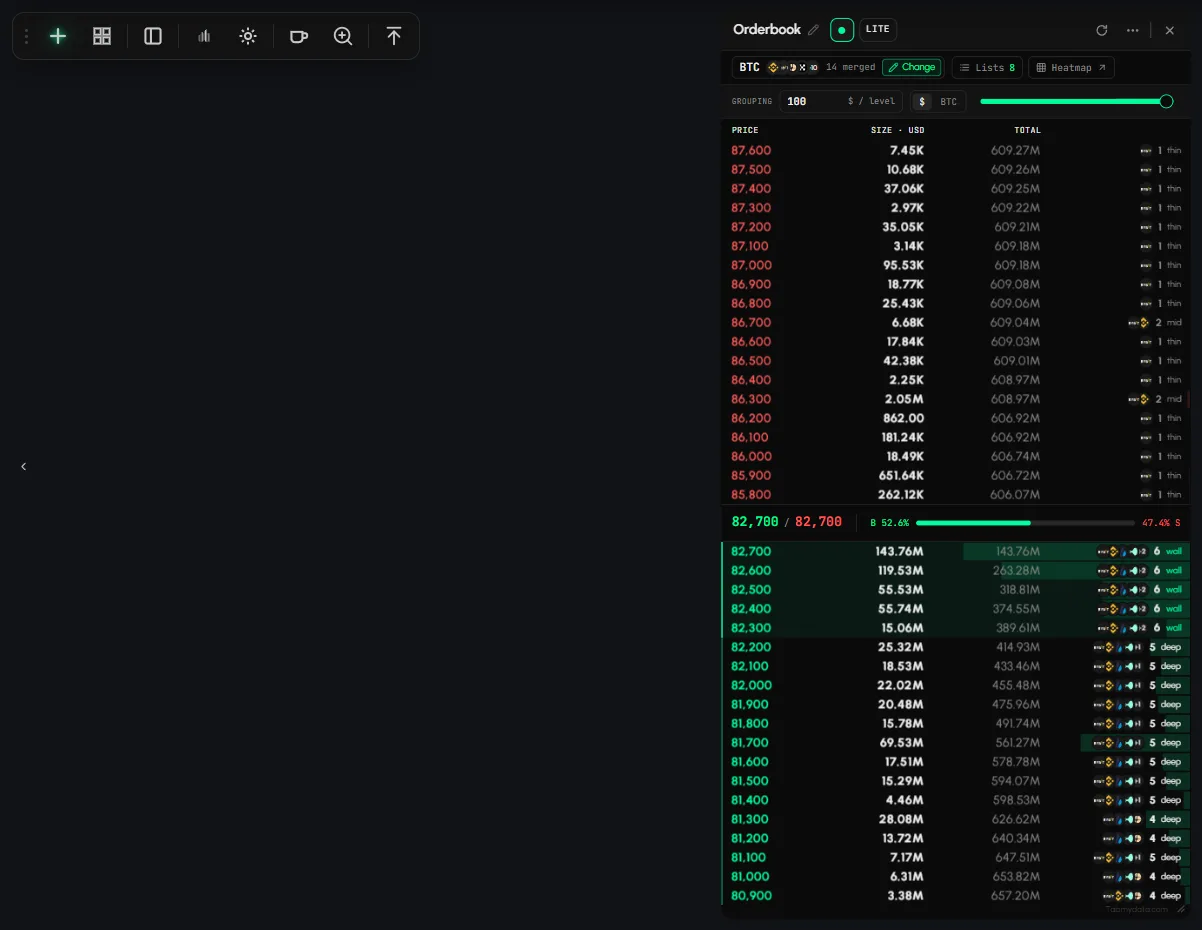Image resolution: width=1202 pixels, height=930 pixels.
Task: Click the exchange icons in the 82,000 row
Action: click(x=1118, y=685)
